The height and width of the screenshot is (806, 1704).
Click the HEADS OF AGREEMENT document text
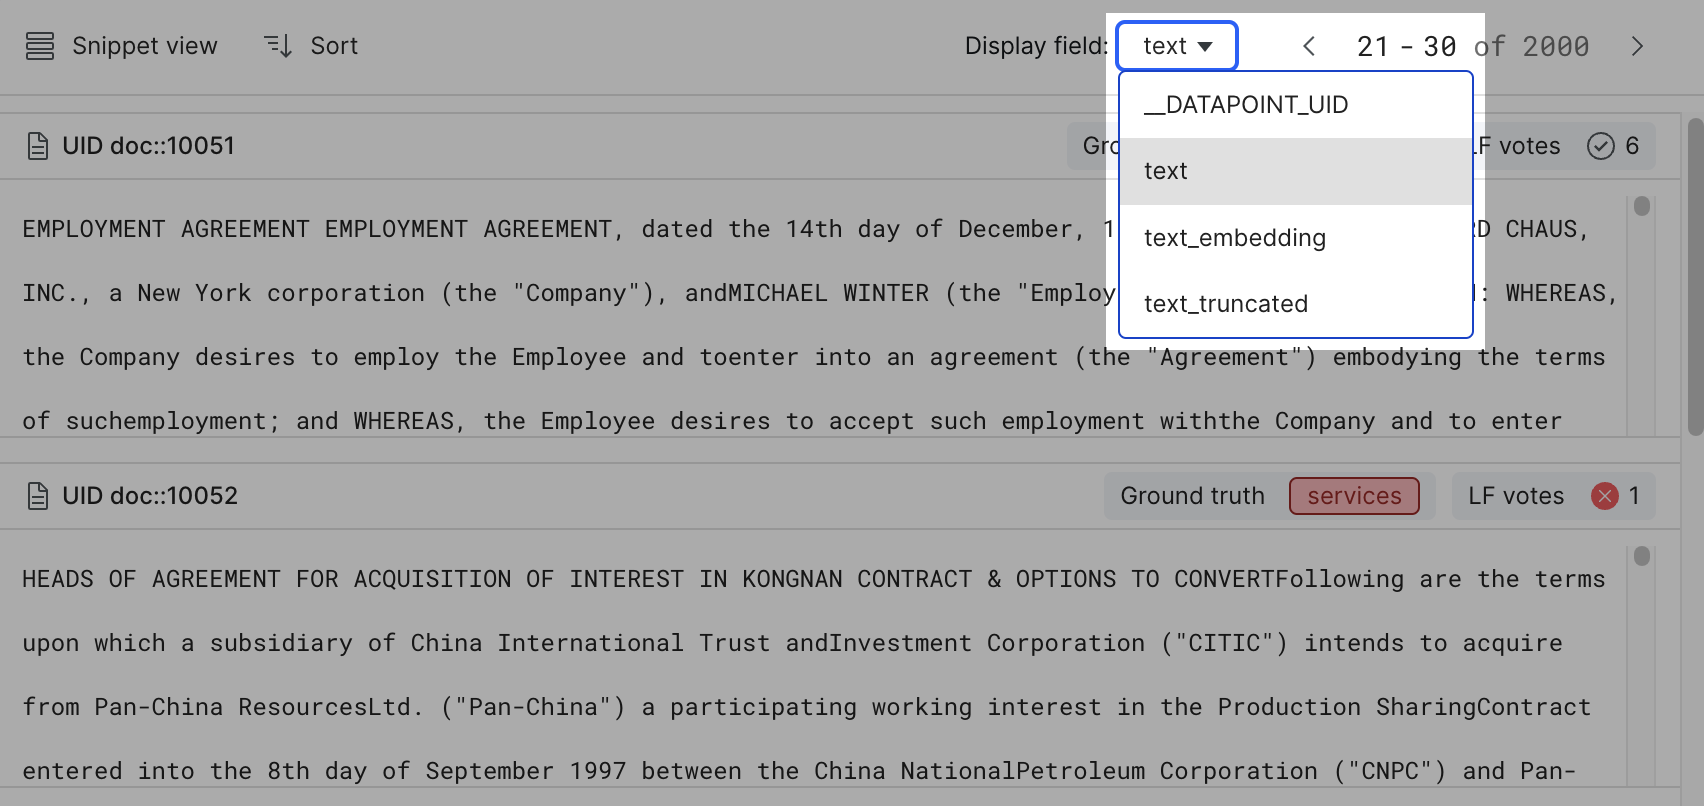pos(815,675)
